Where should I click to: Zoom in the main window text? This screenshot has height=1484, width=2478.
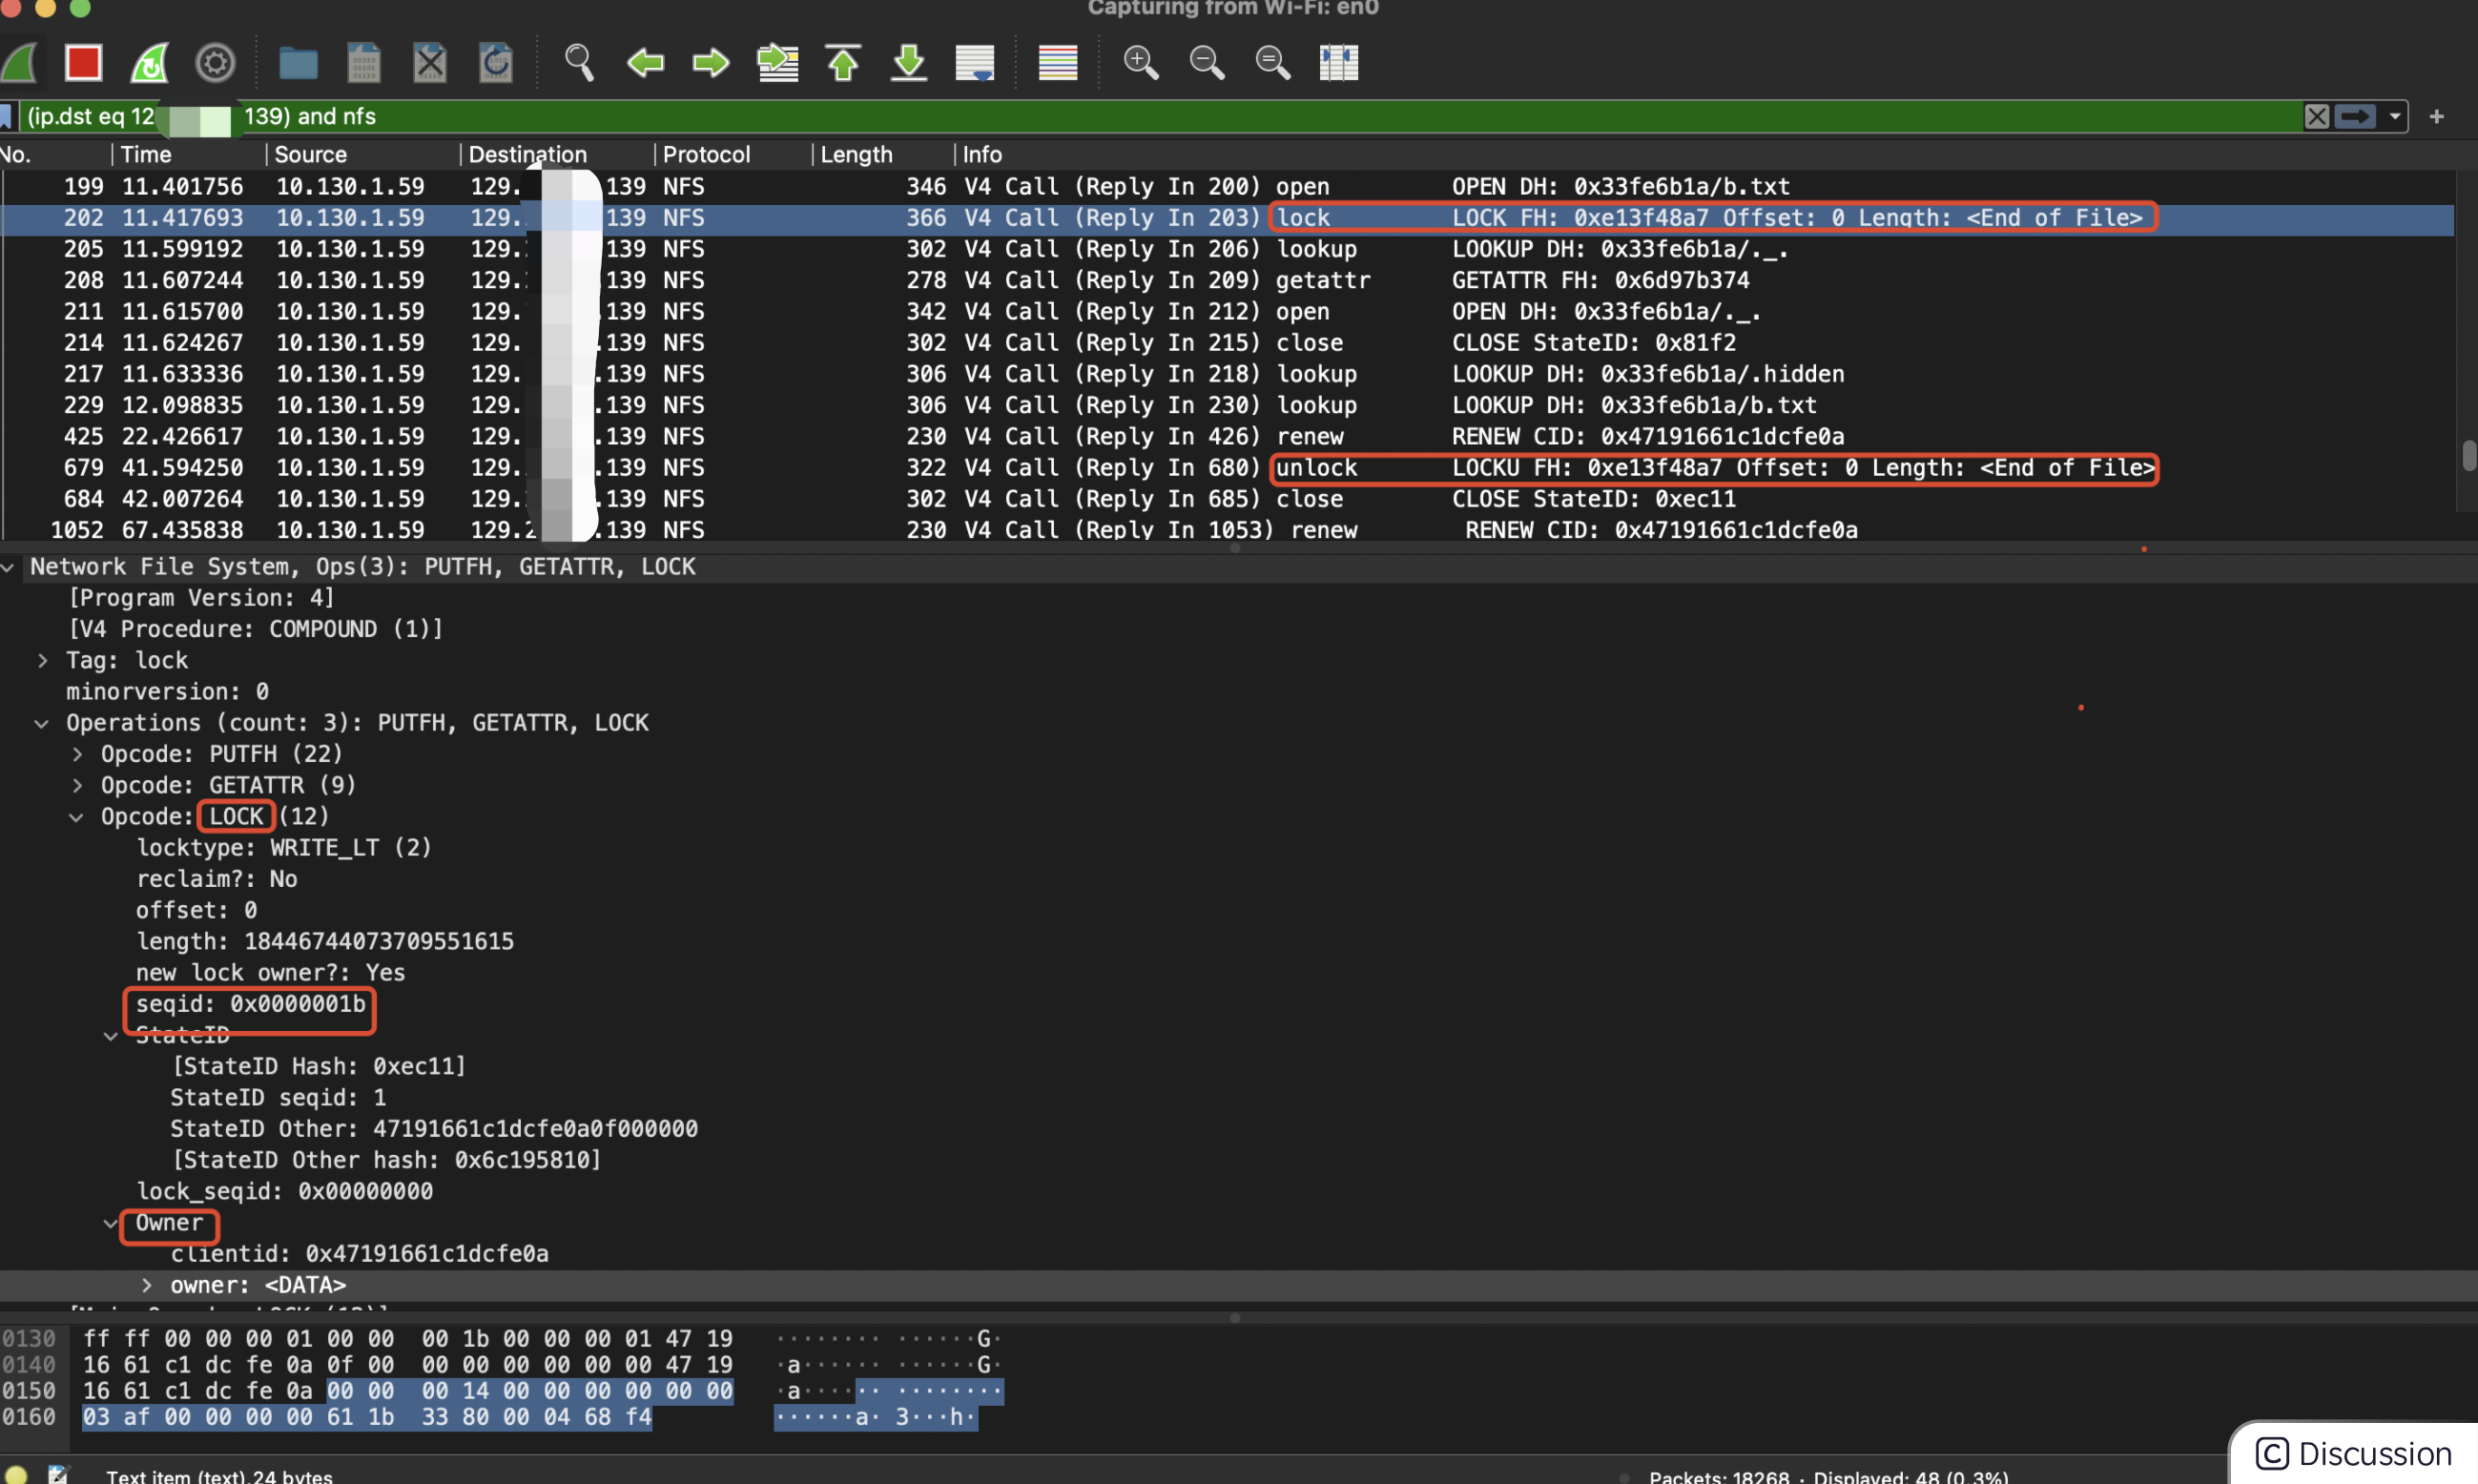click(1141, 63)
